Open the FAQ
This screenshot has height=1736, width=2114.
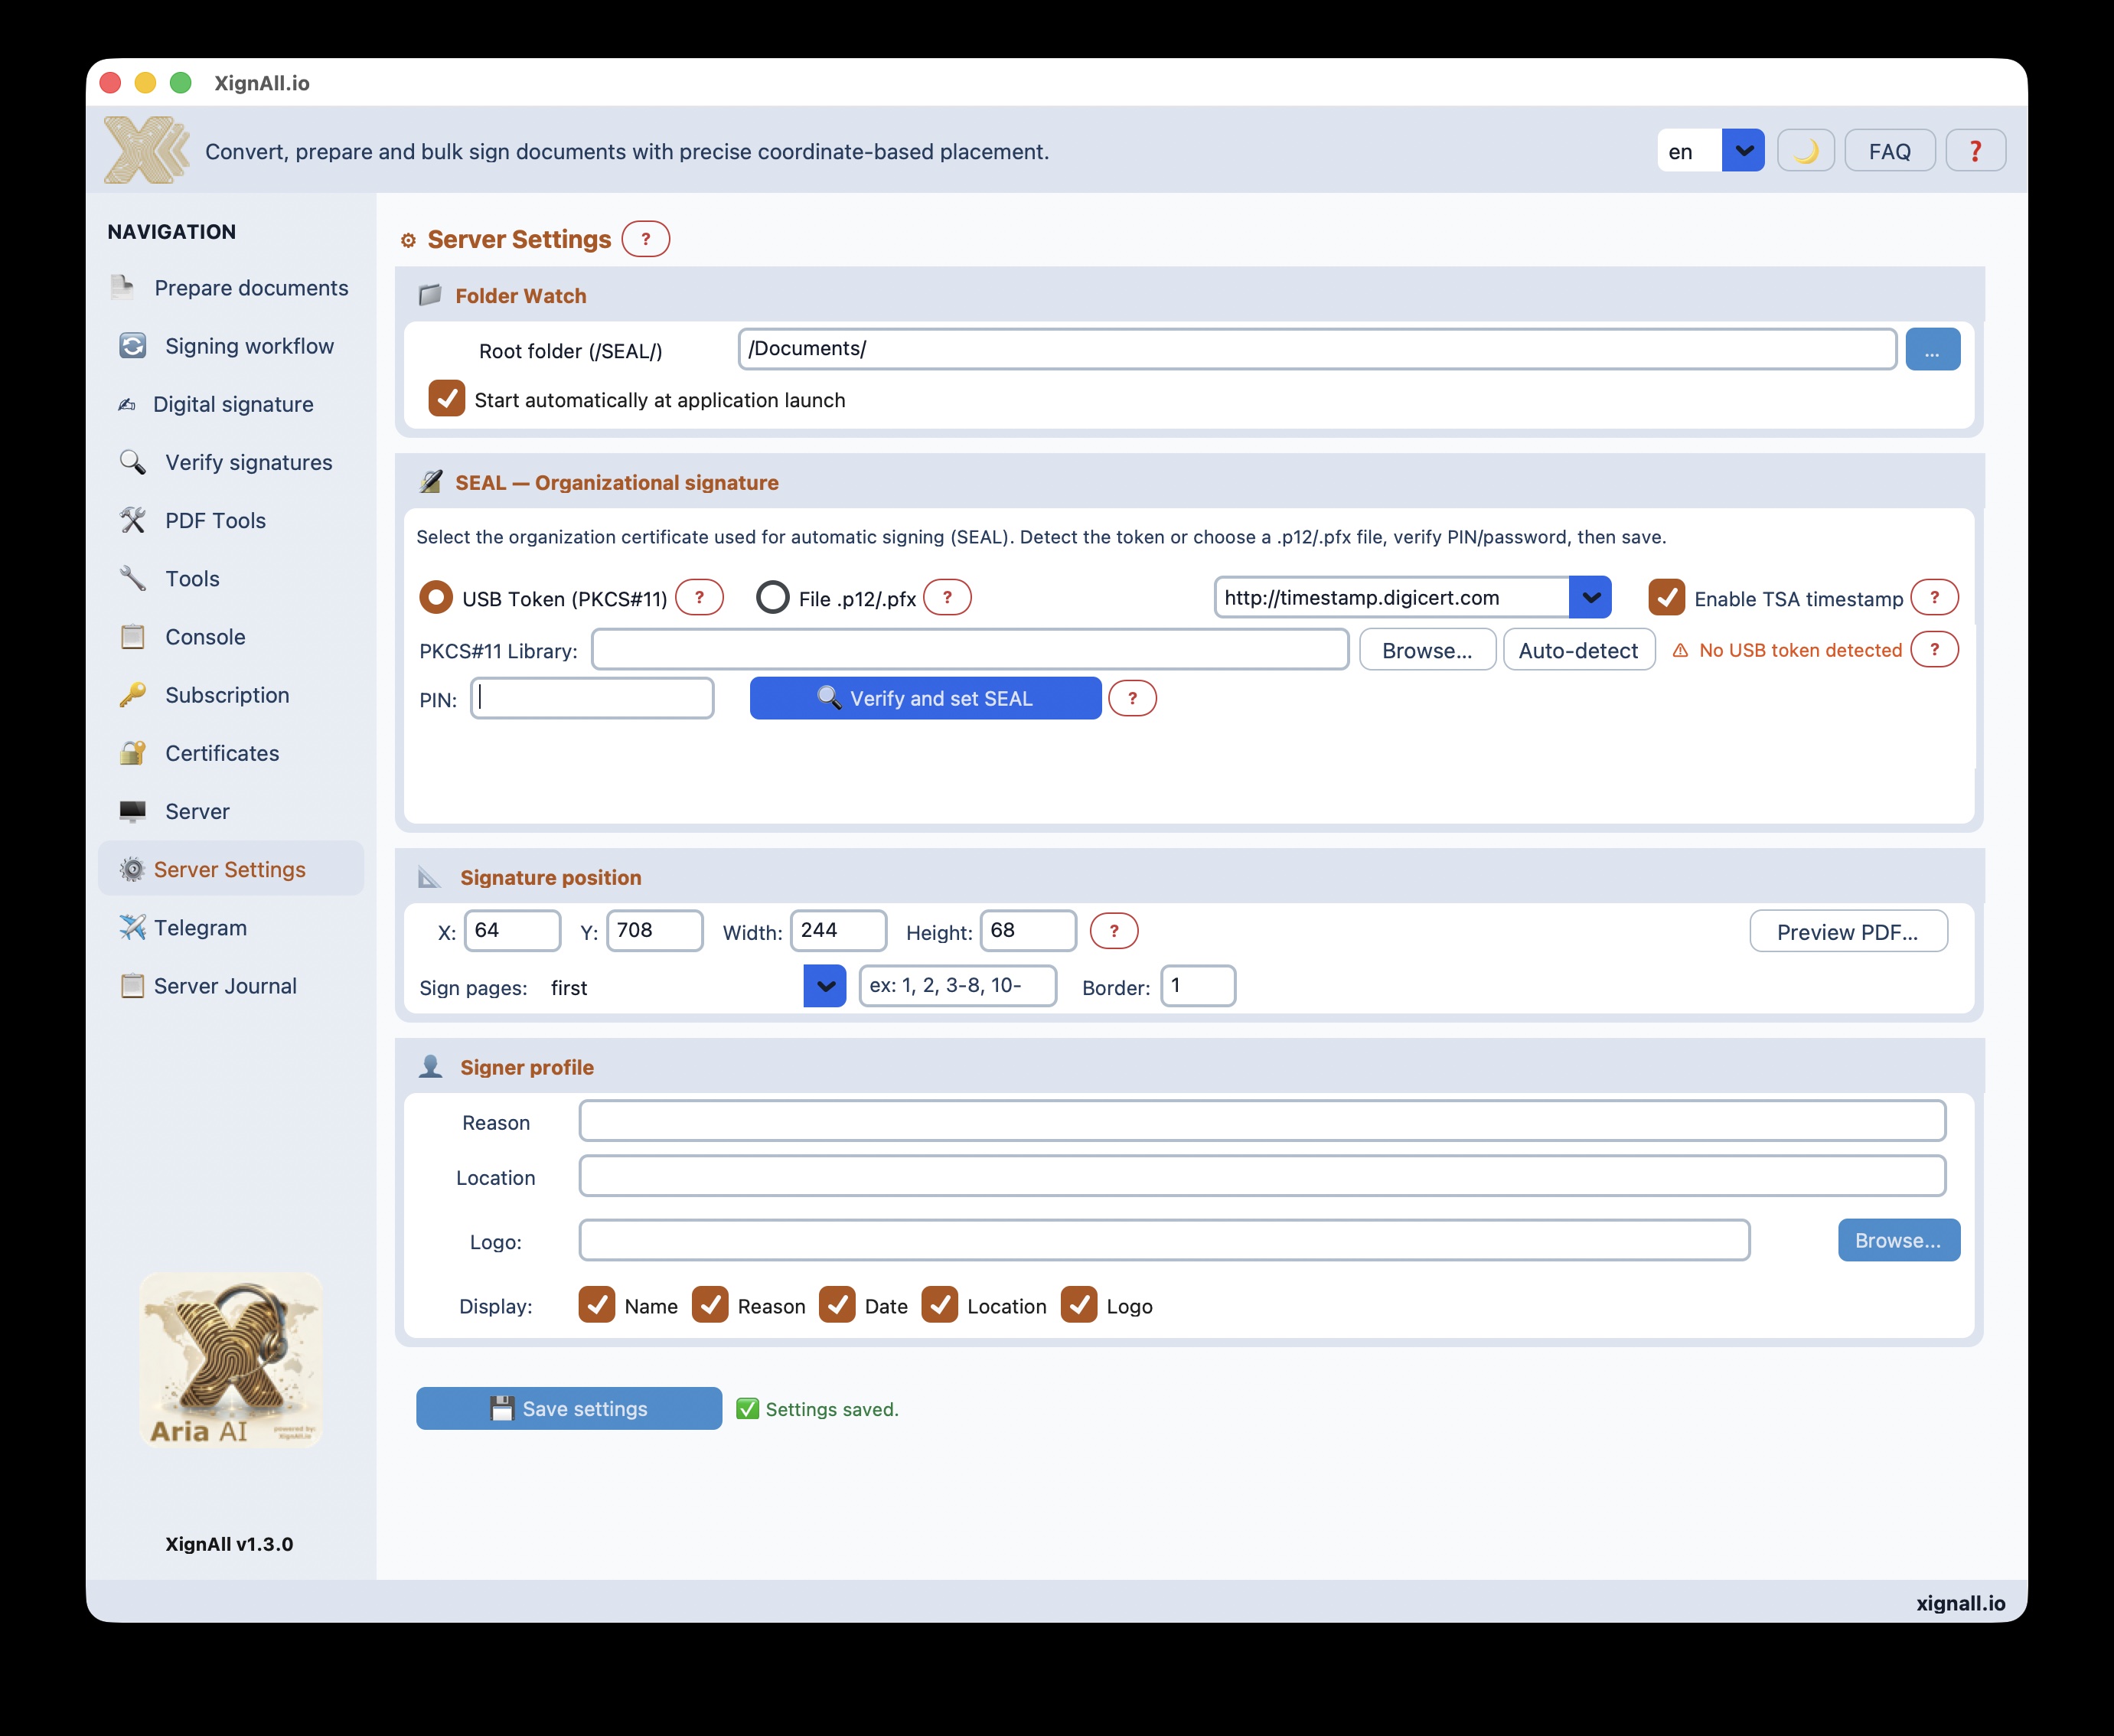tap(1890, 151)
